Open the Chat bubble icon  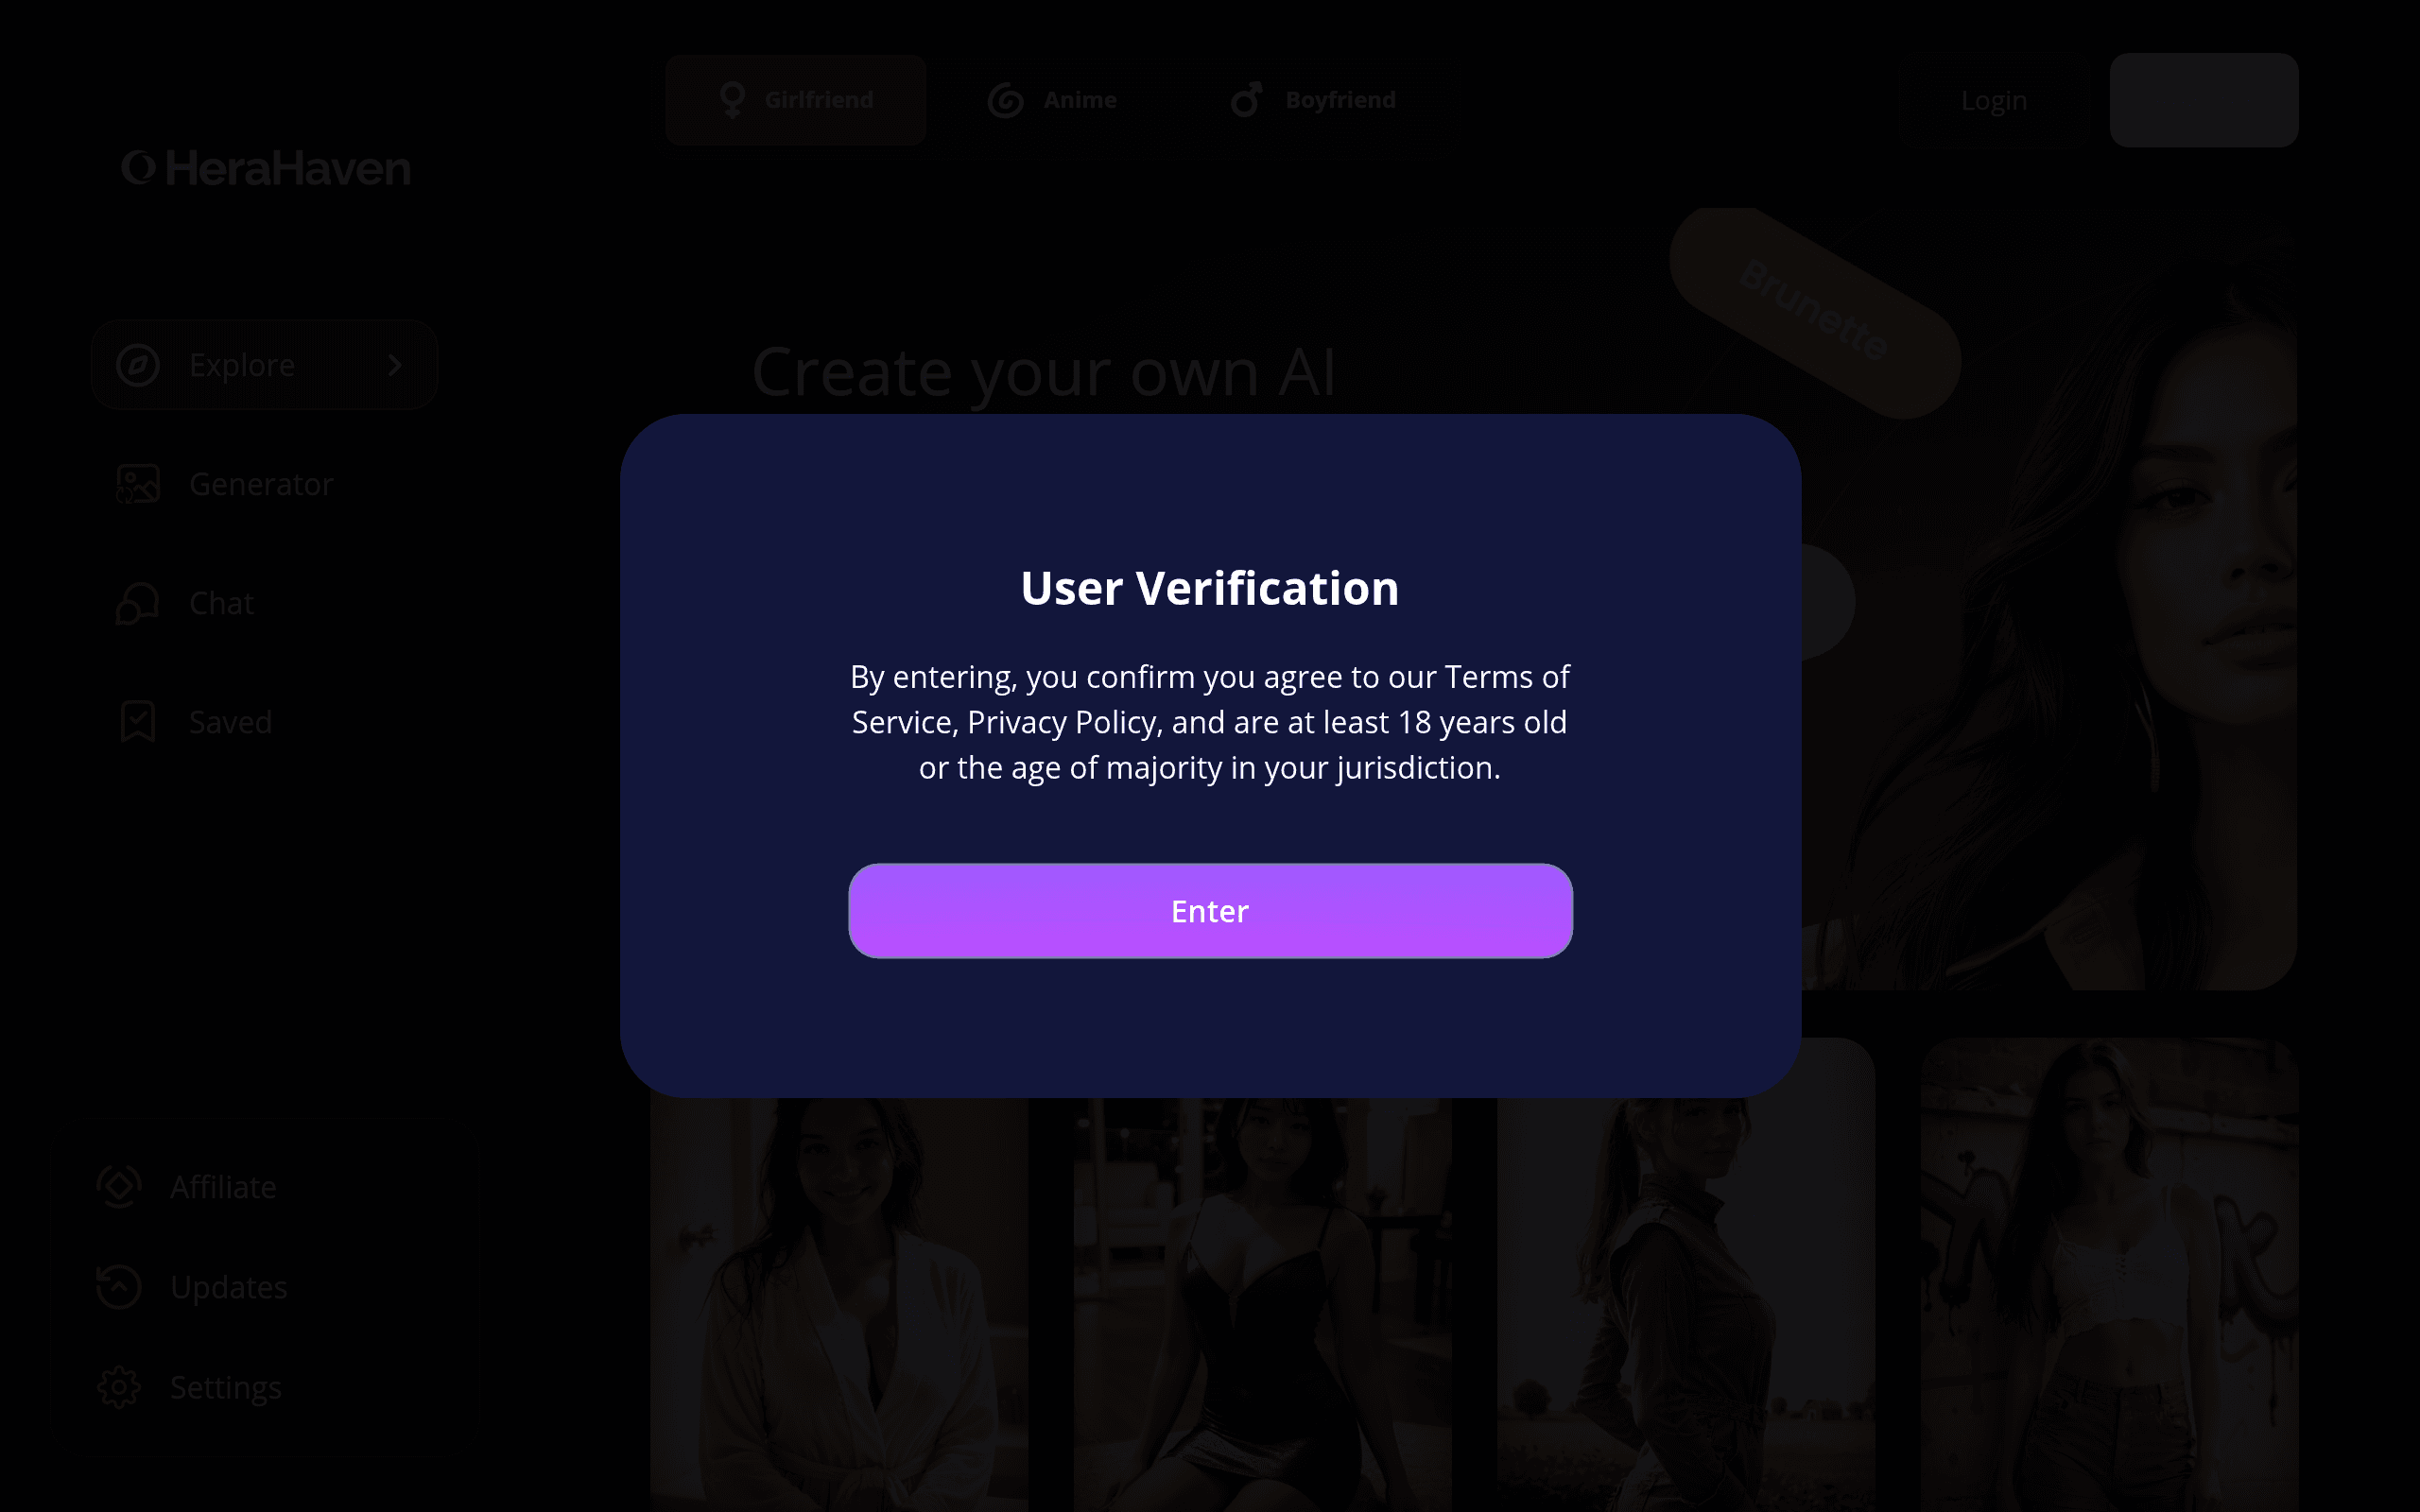[x=138, y=603]
